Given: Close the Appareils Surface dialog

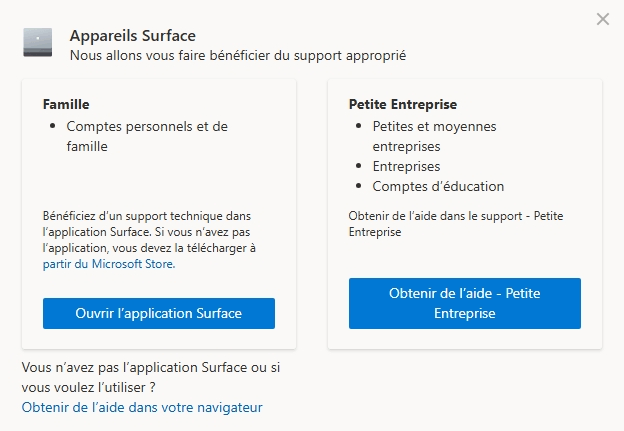Looking at the screenshot, I should tap(602, 19).
